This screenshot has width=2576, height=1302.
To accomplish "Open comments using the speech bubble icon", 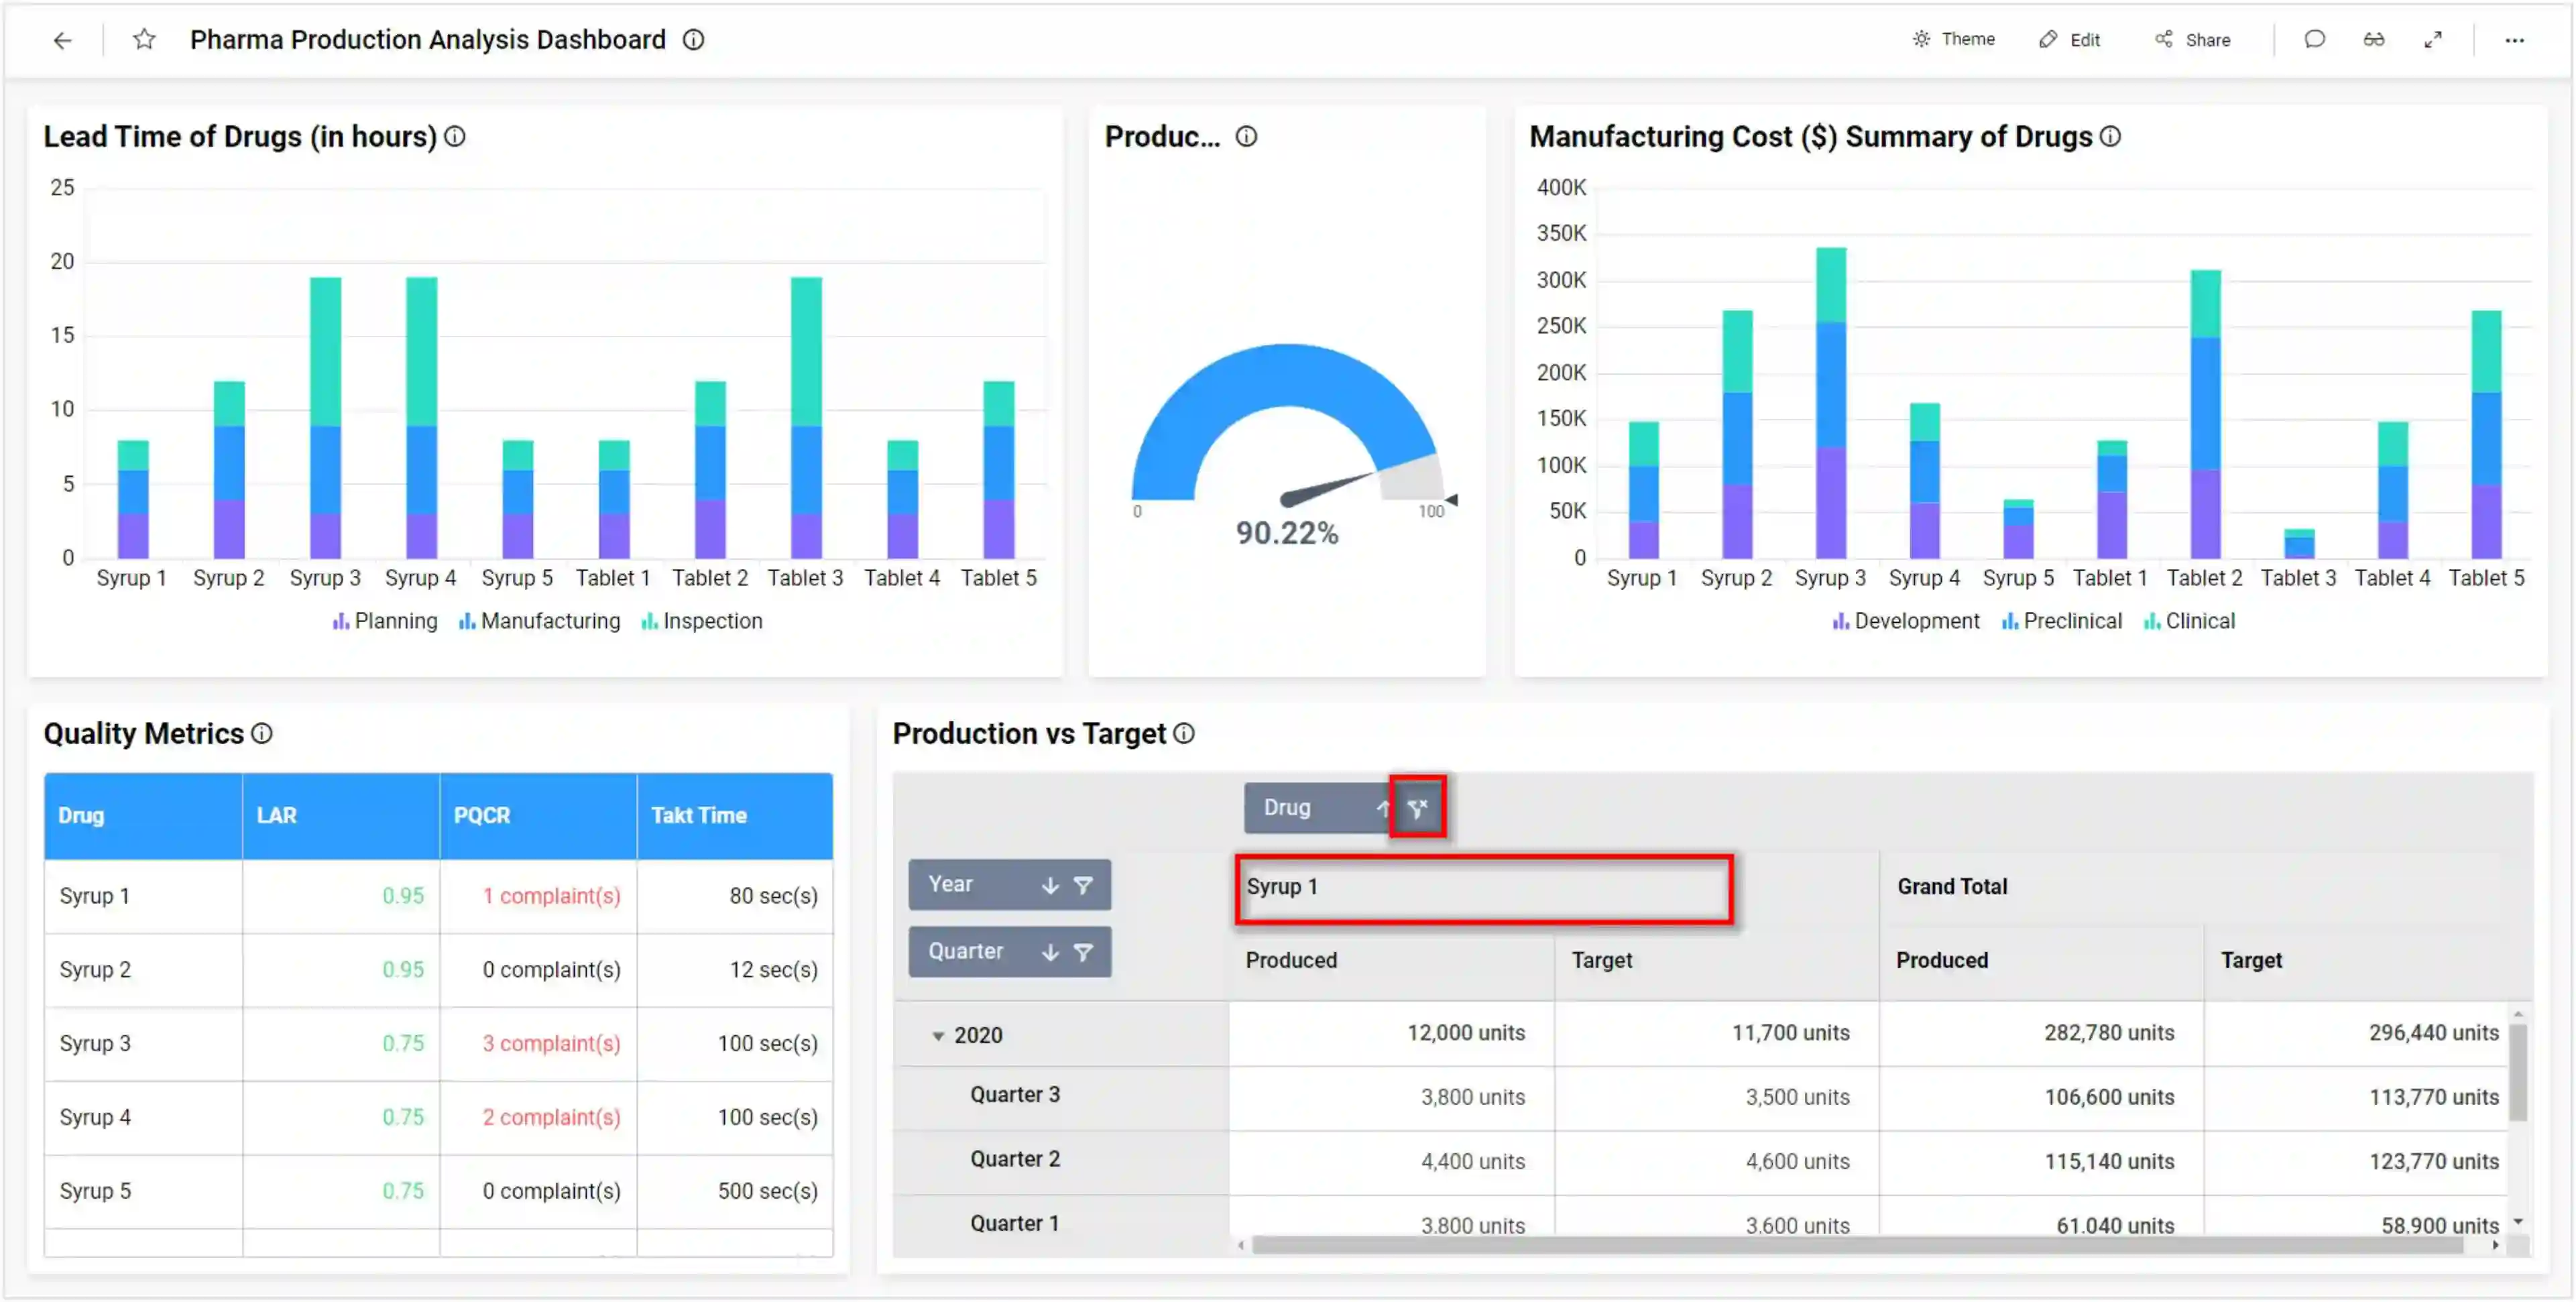I will coord(2315,39).
